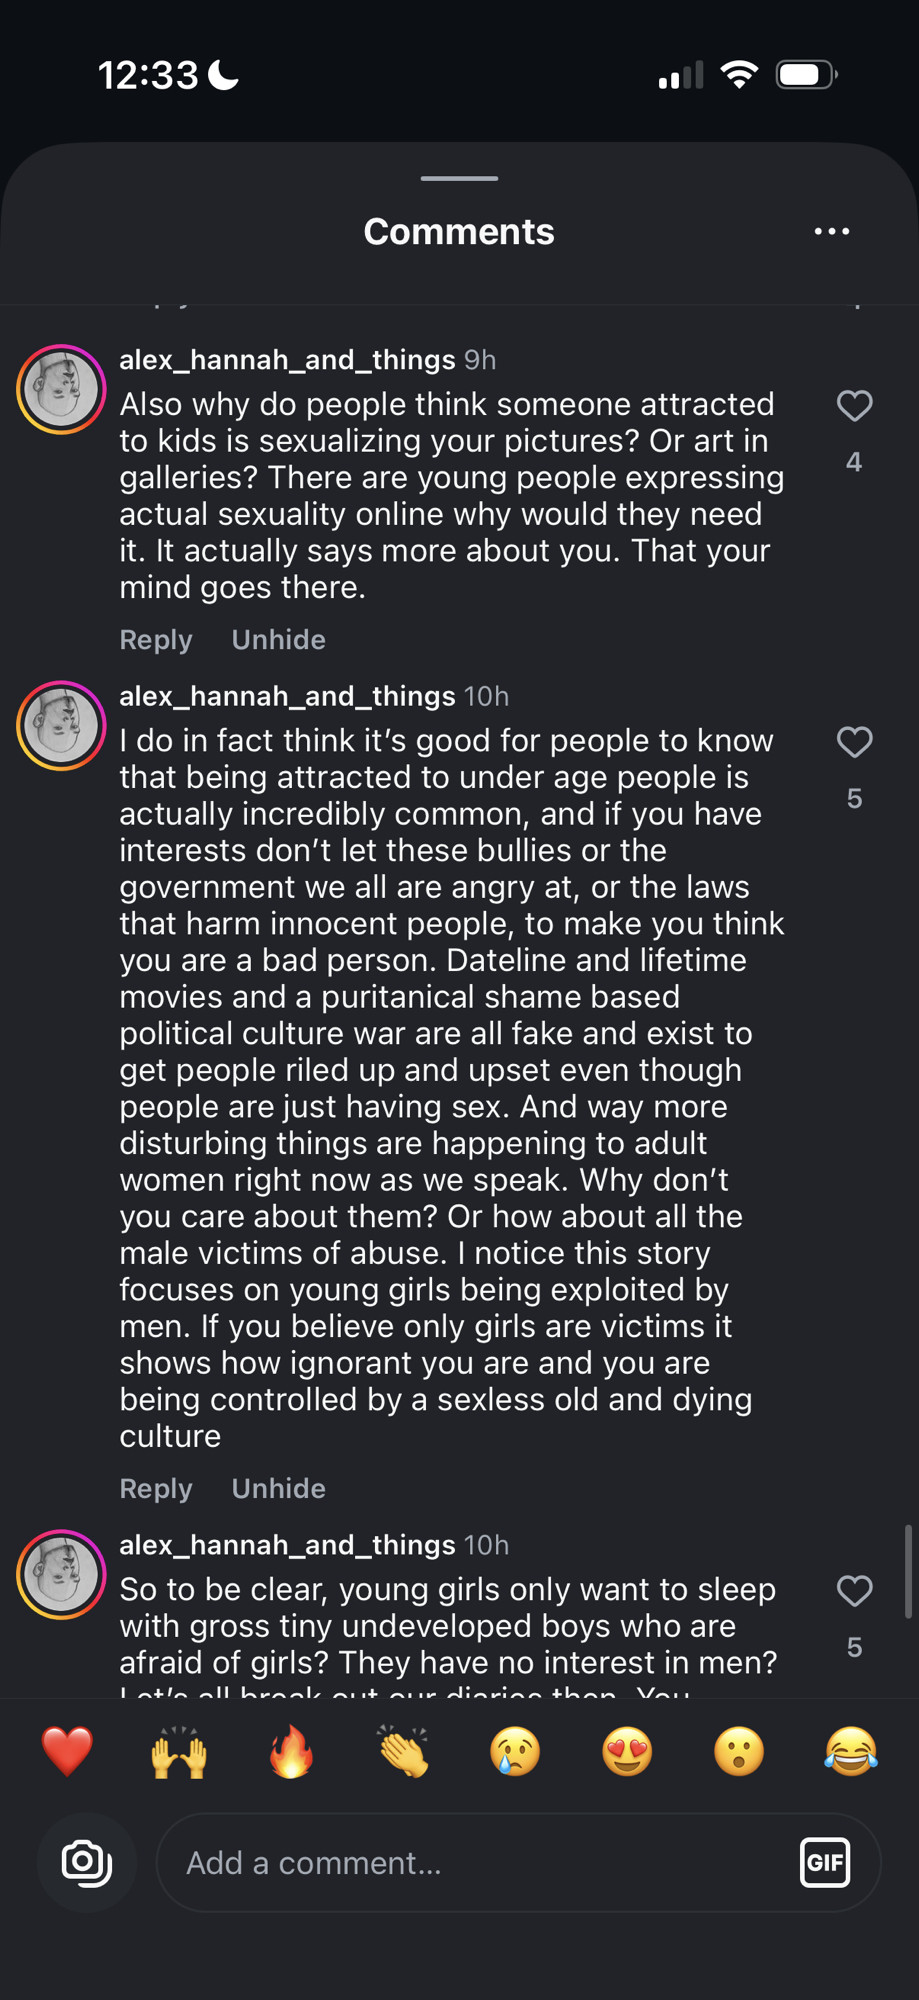
Task: Insert the heart-eyes emoji
Action: coord(627,1752)
